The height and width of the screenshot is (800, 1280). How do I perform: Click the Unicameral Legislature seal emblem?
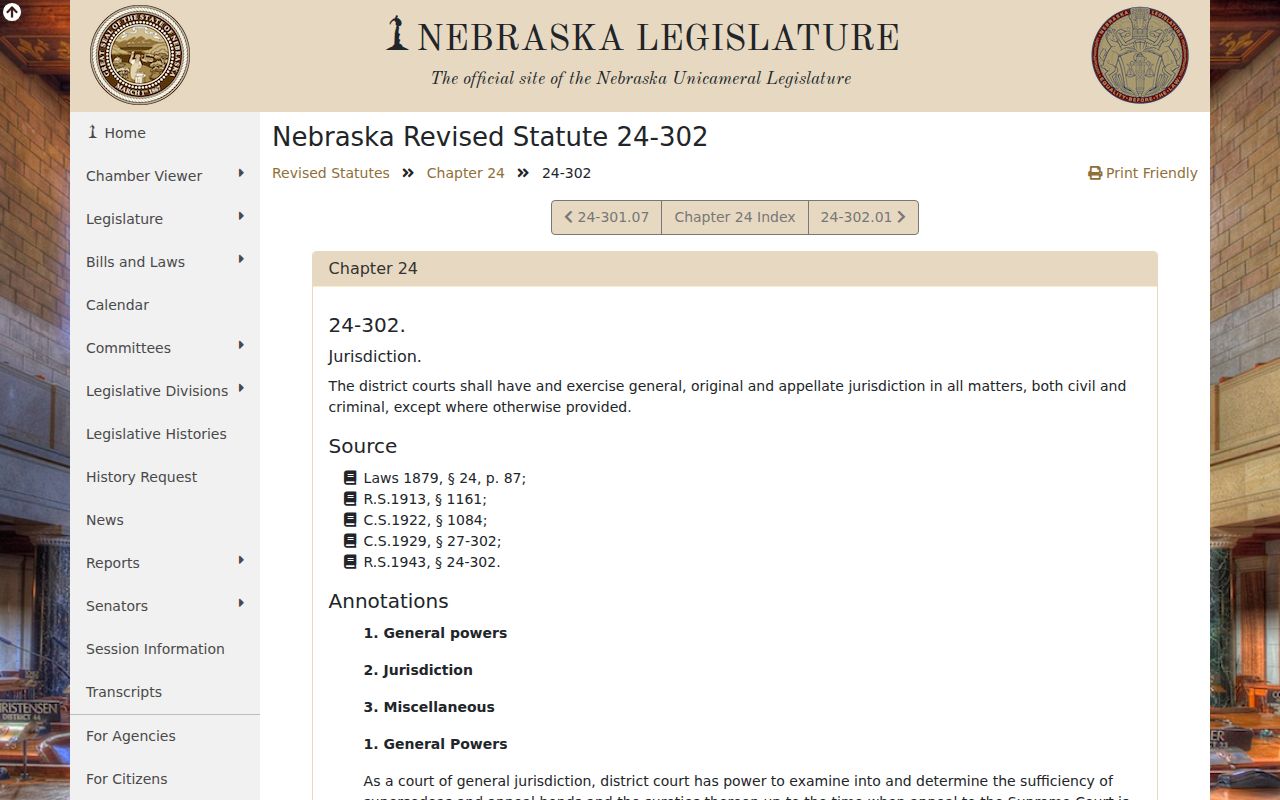tap(1140, 55)
